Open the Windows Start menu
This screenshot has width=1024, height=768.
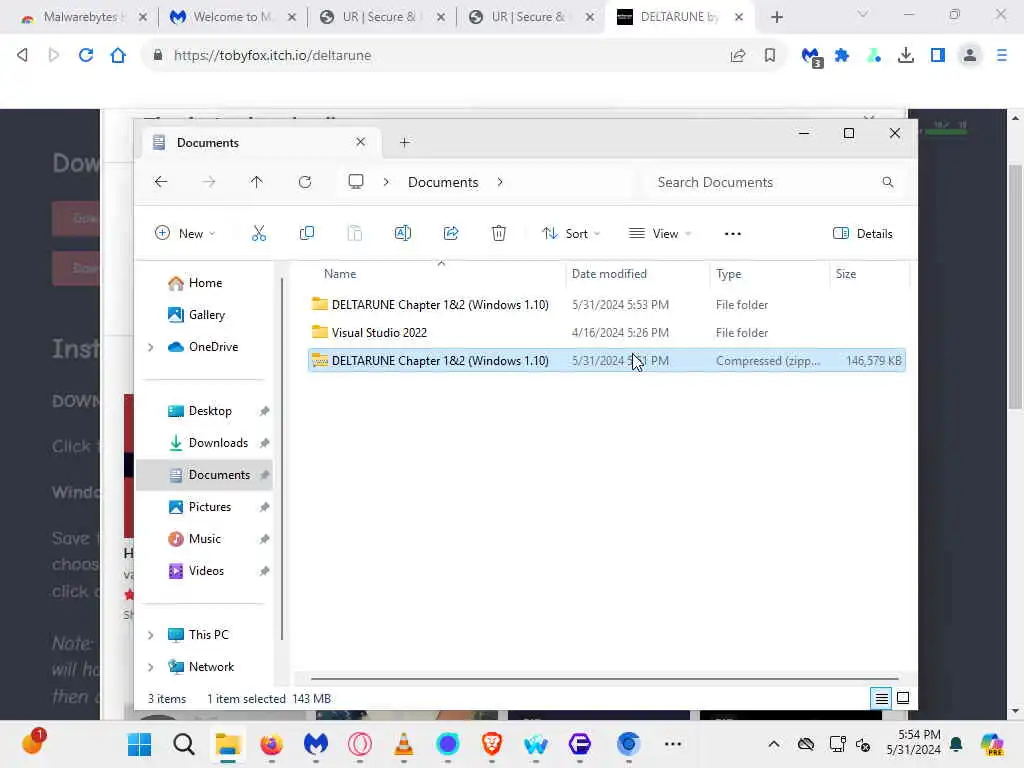[139, 744]
